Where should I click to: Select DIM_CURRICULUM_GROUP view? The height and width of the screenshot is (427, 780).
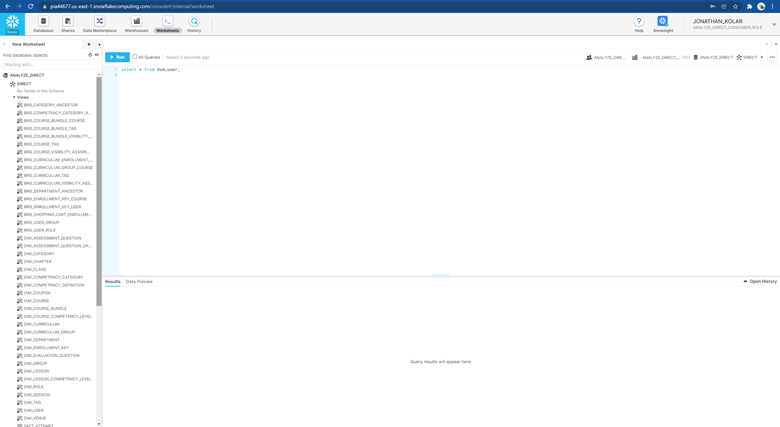tap(49, 332)
